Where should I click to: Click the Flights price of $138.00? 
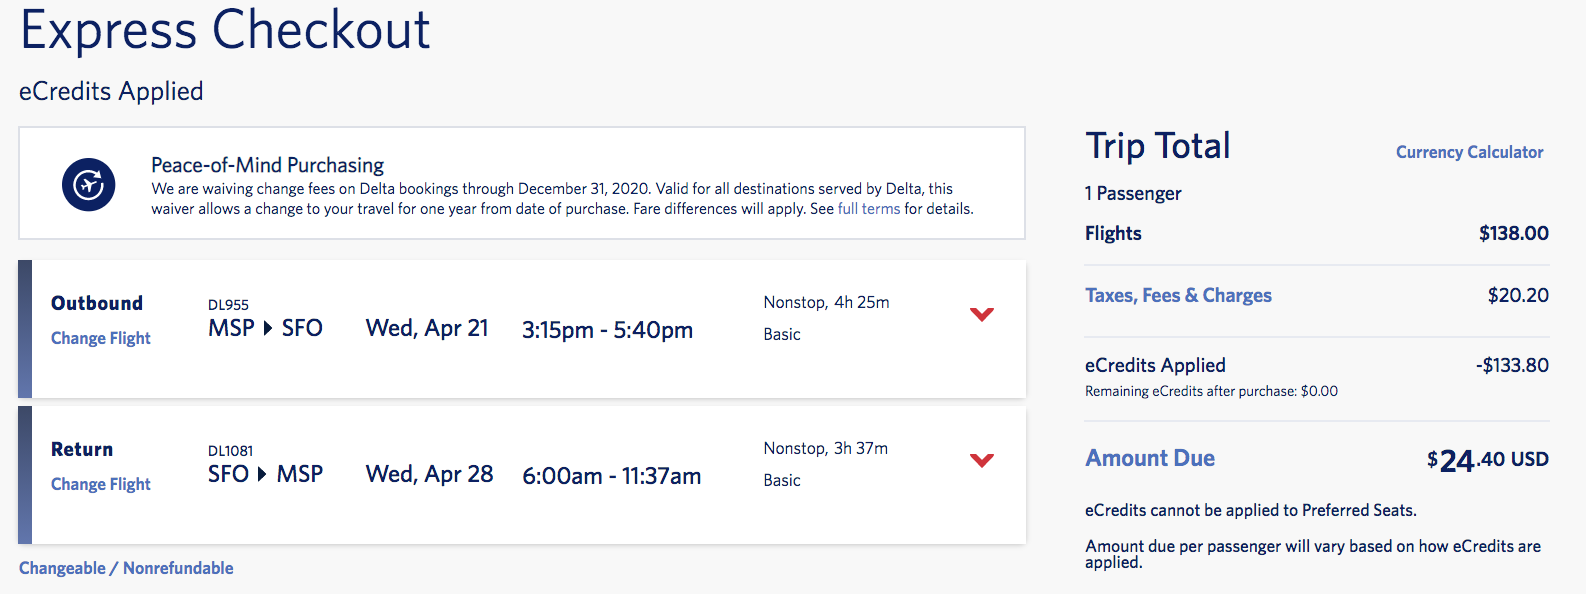pos(1513,233)
